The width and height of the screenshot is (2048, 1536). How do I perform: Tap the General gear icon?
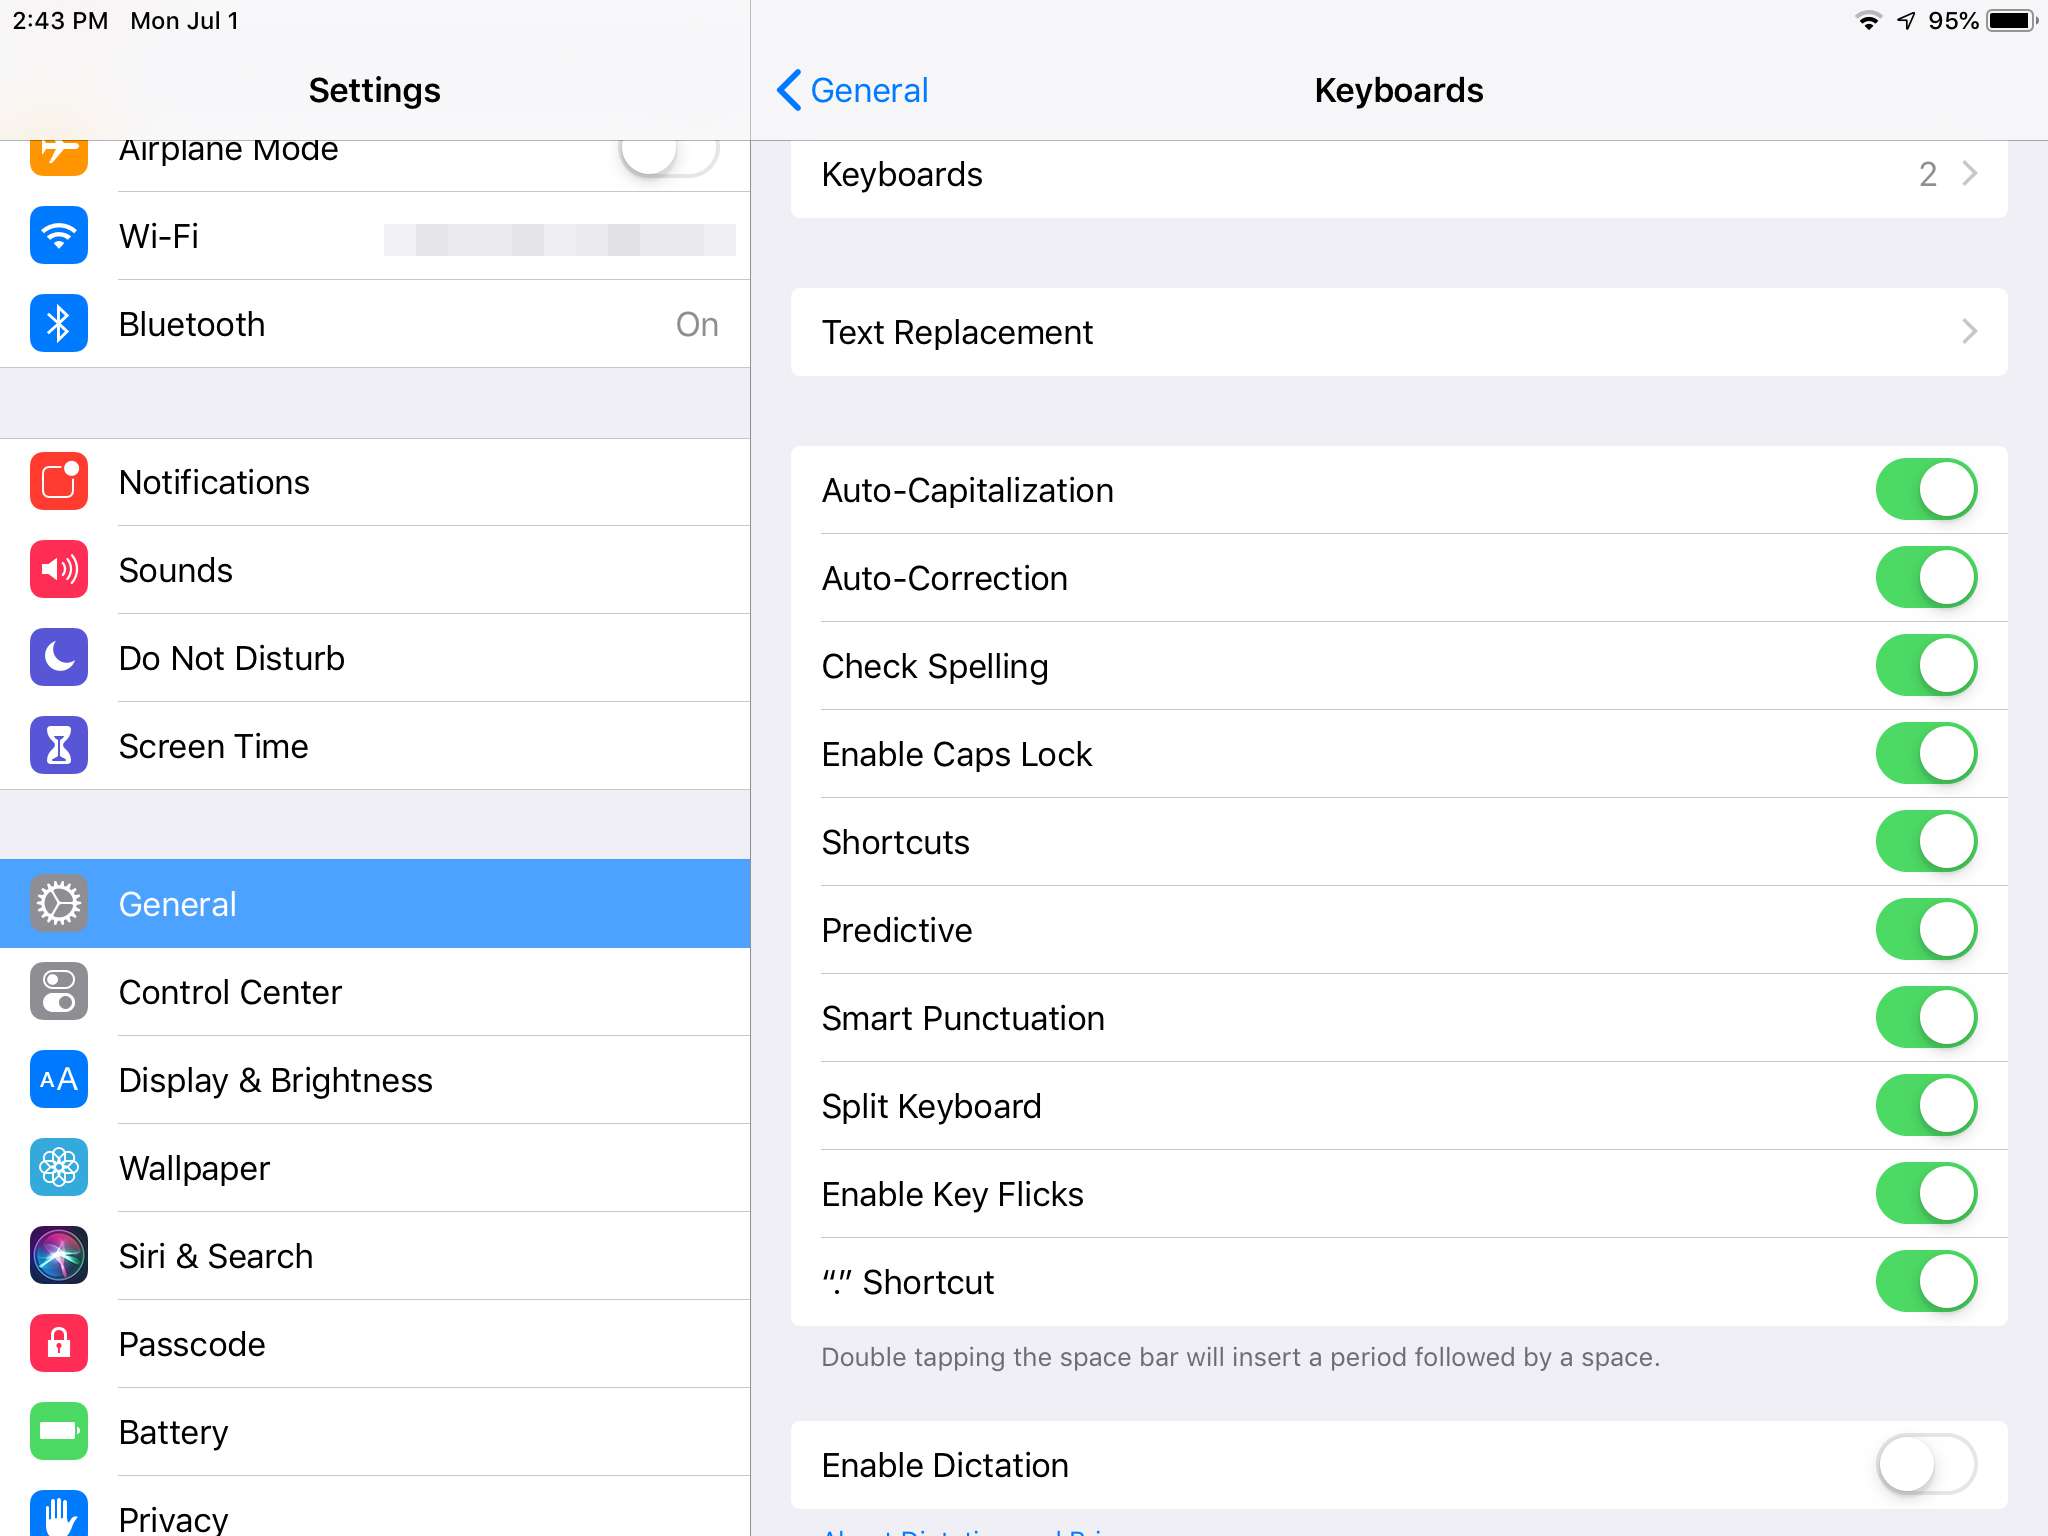tap(59, 904)
